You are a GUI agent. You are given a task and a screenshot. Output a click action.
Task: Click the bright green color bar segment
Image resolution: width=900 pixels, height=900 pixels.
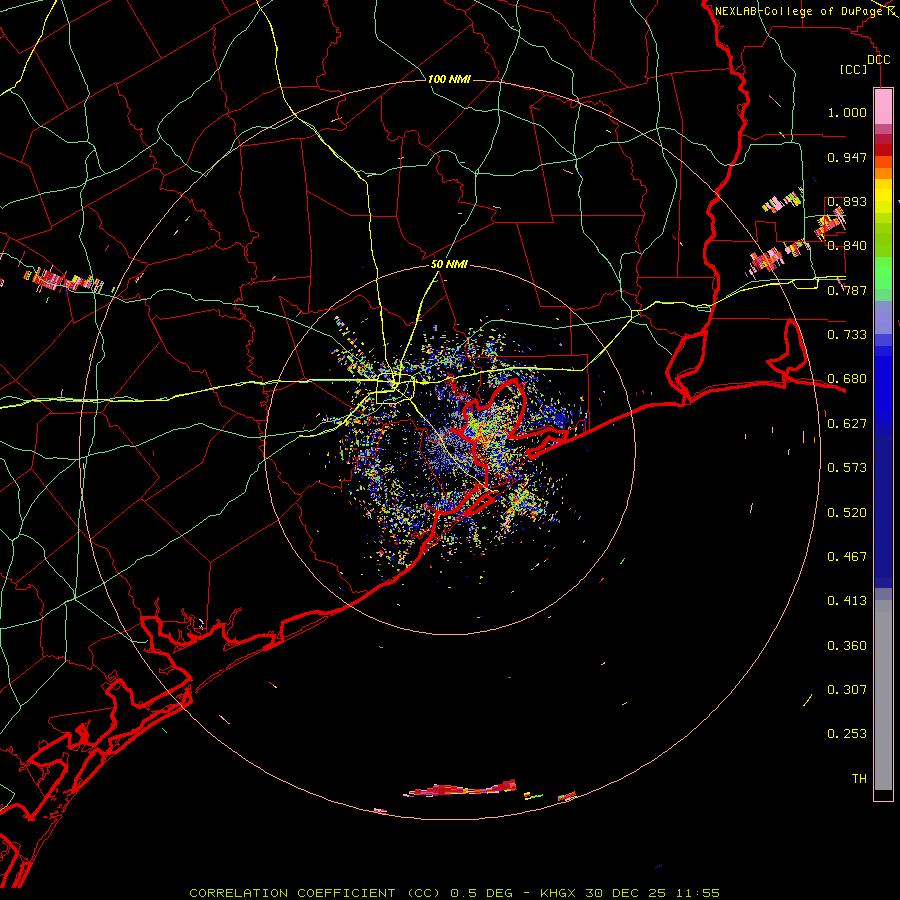pos(883,273)
